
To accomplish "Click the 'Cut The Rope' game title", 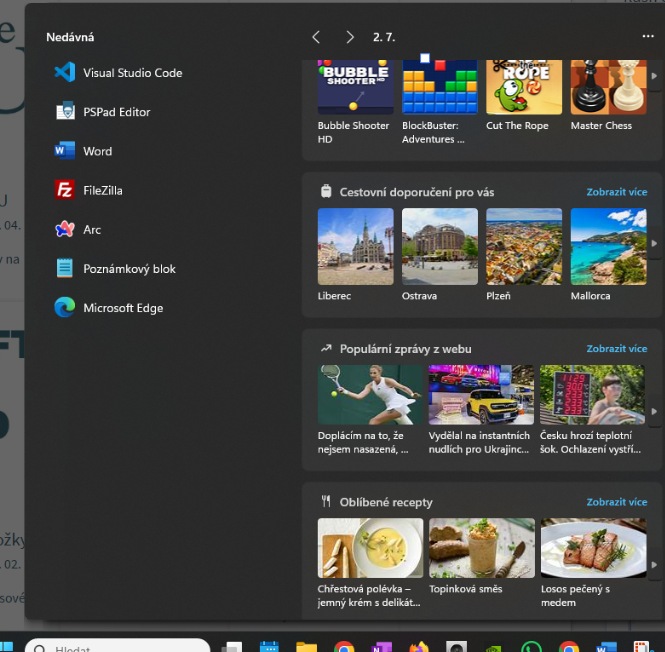I will [517, 126].
